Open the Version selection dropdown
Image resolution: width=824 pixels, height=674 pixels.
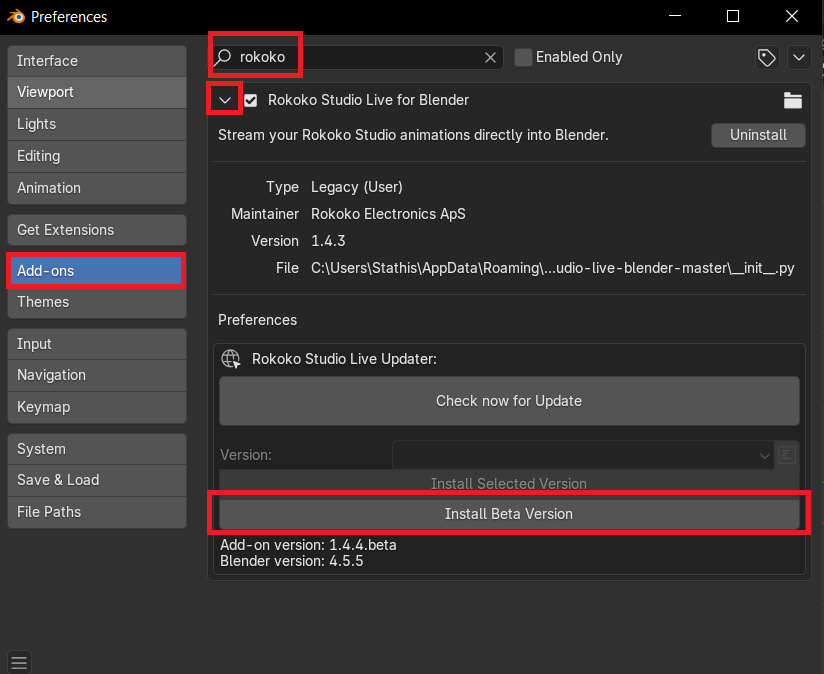(583, 455)
